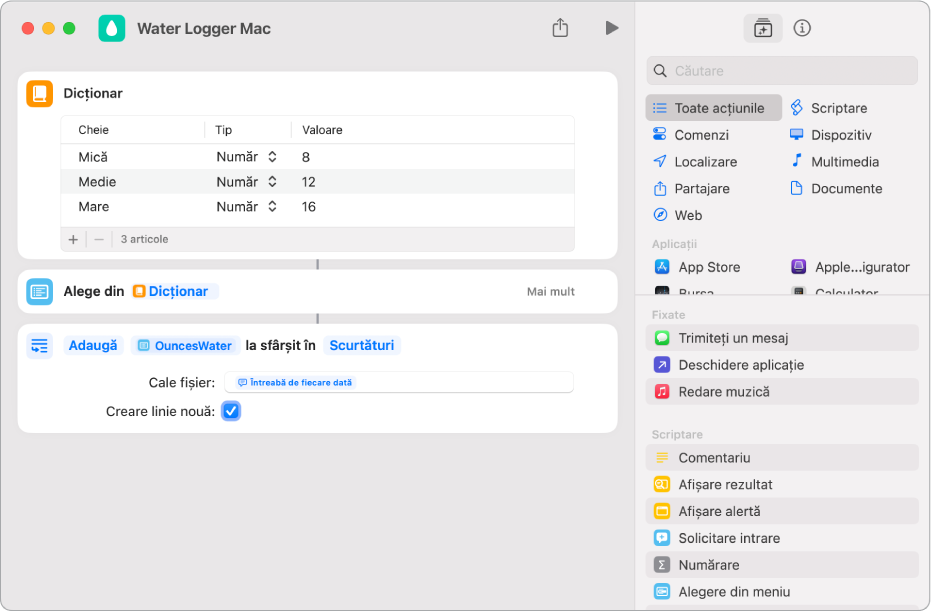Select the Apple Configurator app entry
931x612 pixels.
pyautogui.click(x=850, y=267)
